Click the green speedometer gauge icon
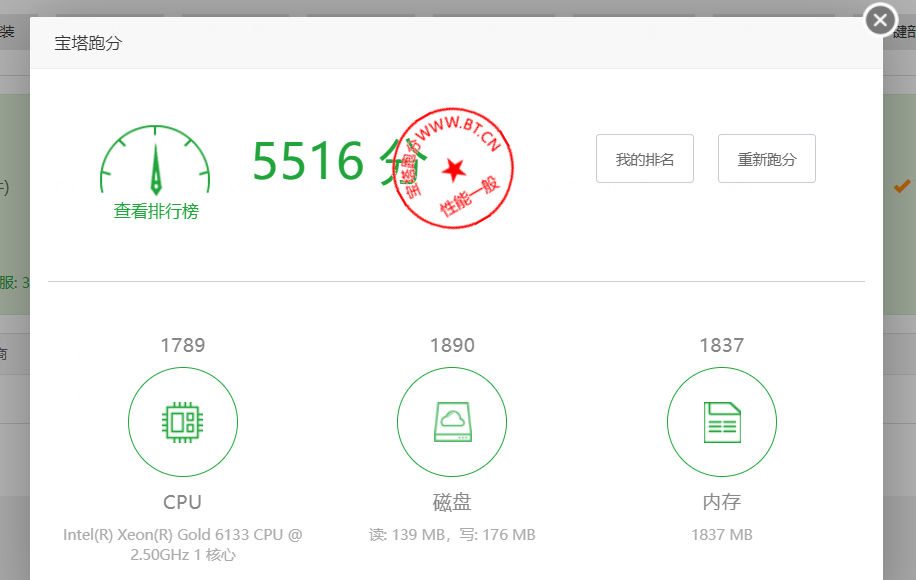The height and width of the screenshot is (580, 916). pyautogui.click(x=155, y=159)
